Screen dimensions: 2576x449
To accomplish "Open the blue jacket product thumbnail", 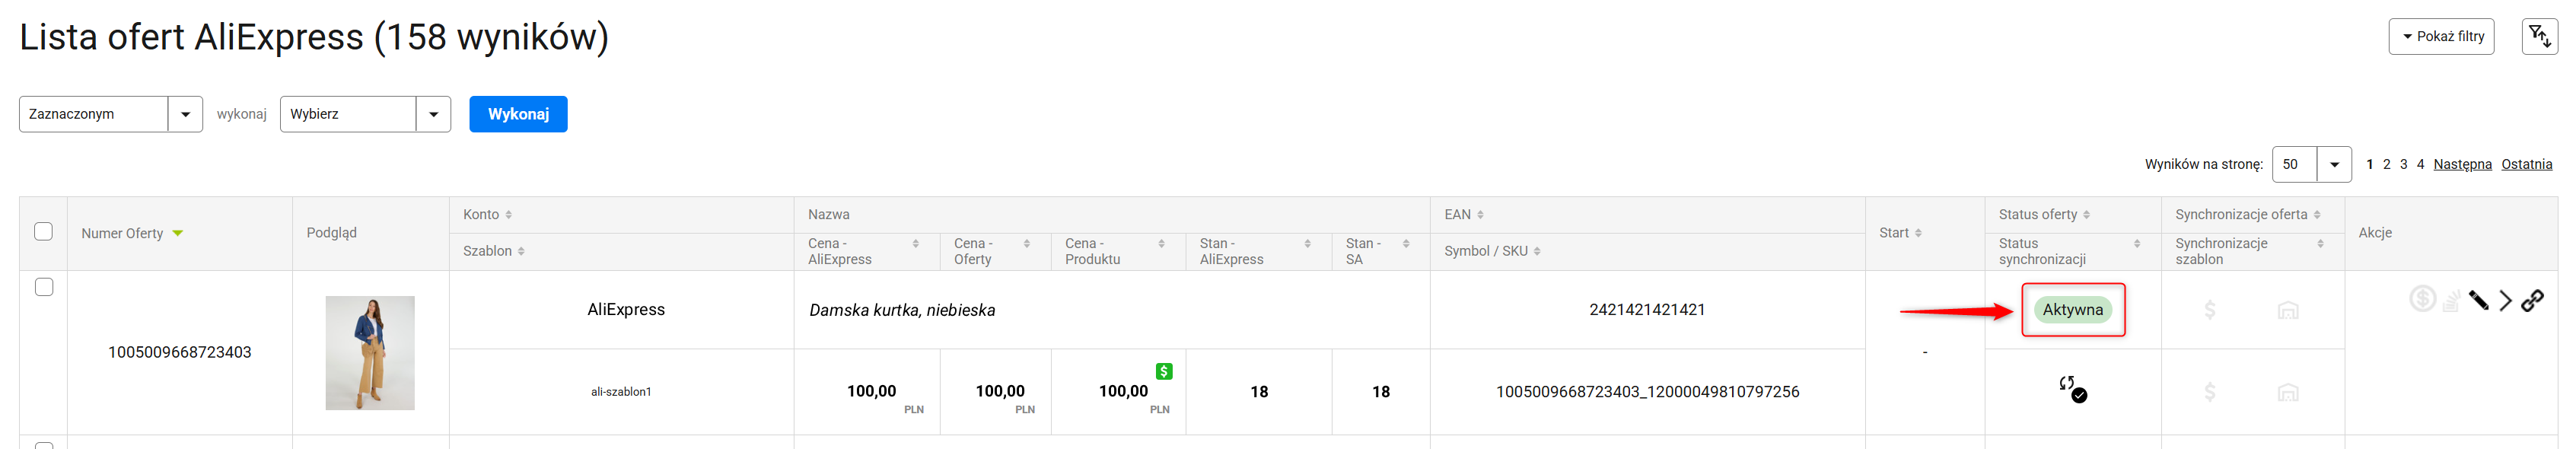I will tap(370, 352).
